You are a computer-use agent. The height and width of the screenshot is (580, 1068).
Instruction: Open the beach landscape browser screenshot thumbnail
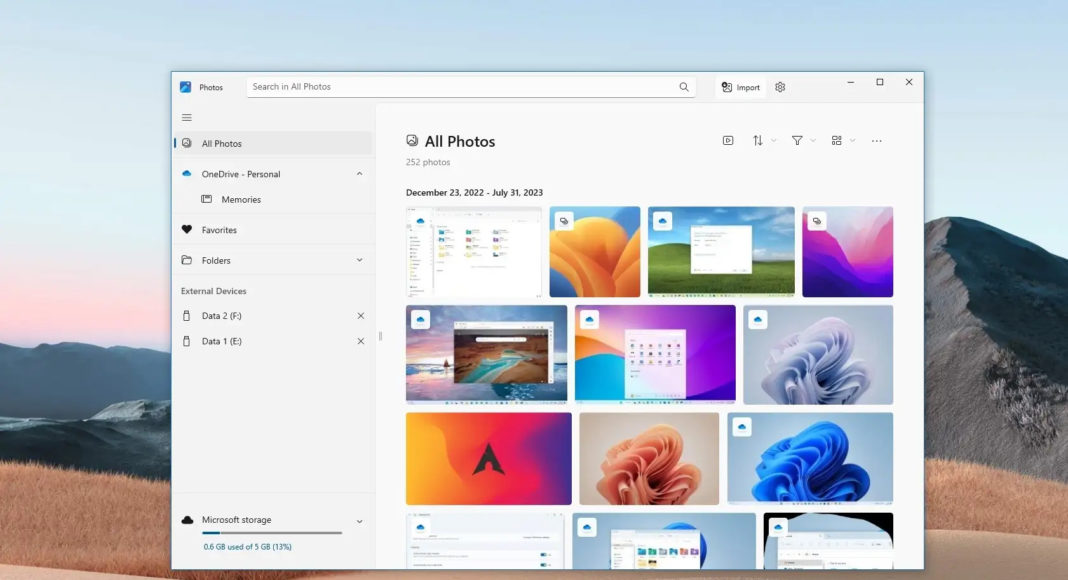[x=486, y=355]
